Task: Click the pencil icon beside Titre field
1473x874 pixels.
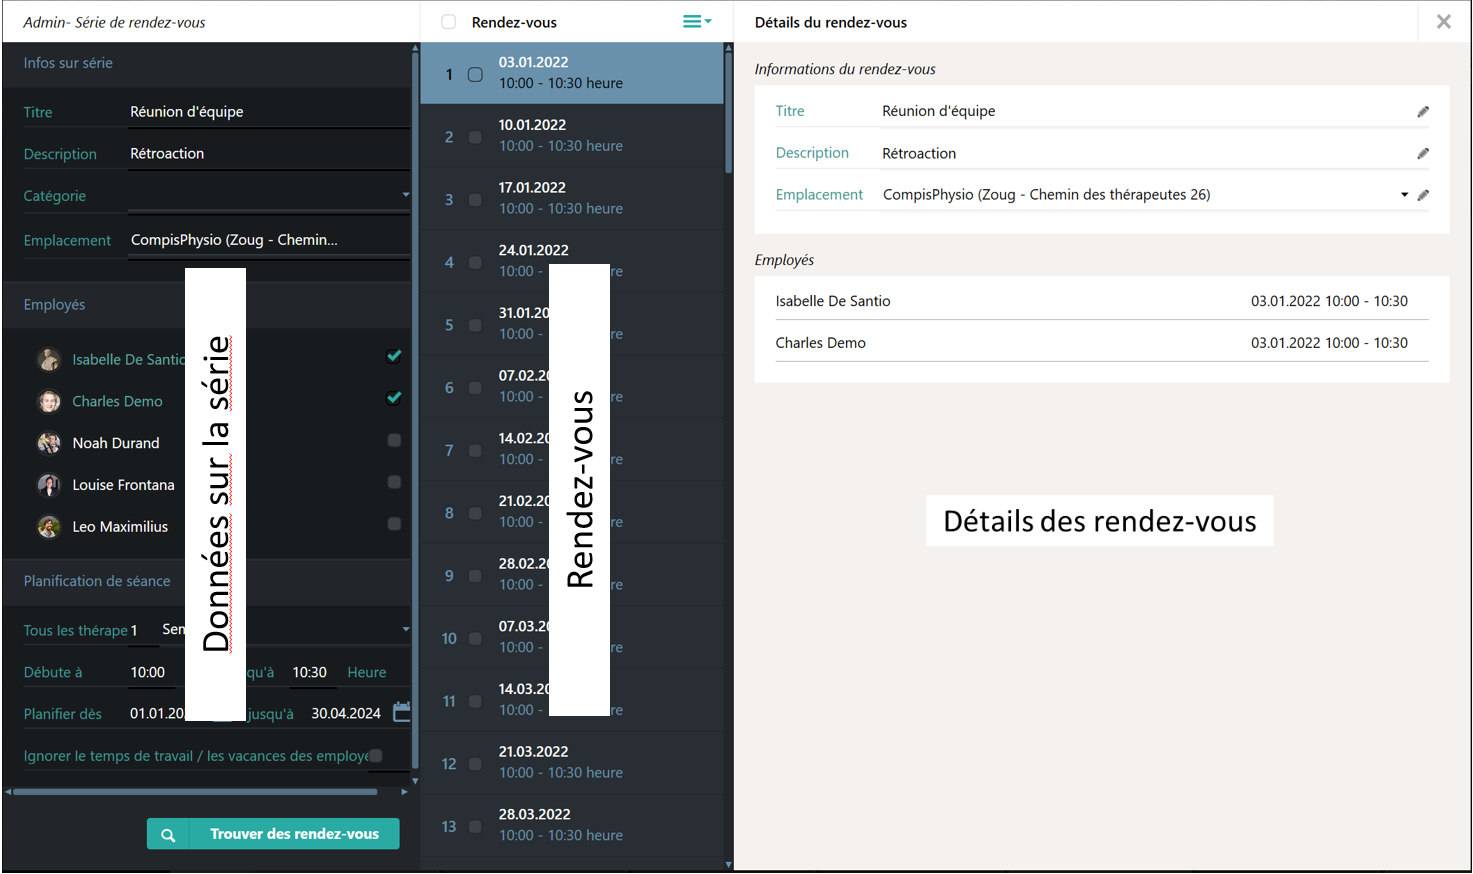Action: [1423, 112]
